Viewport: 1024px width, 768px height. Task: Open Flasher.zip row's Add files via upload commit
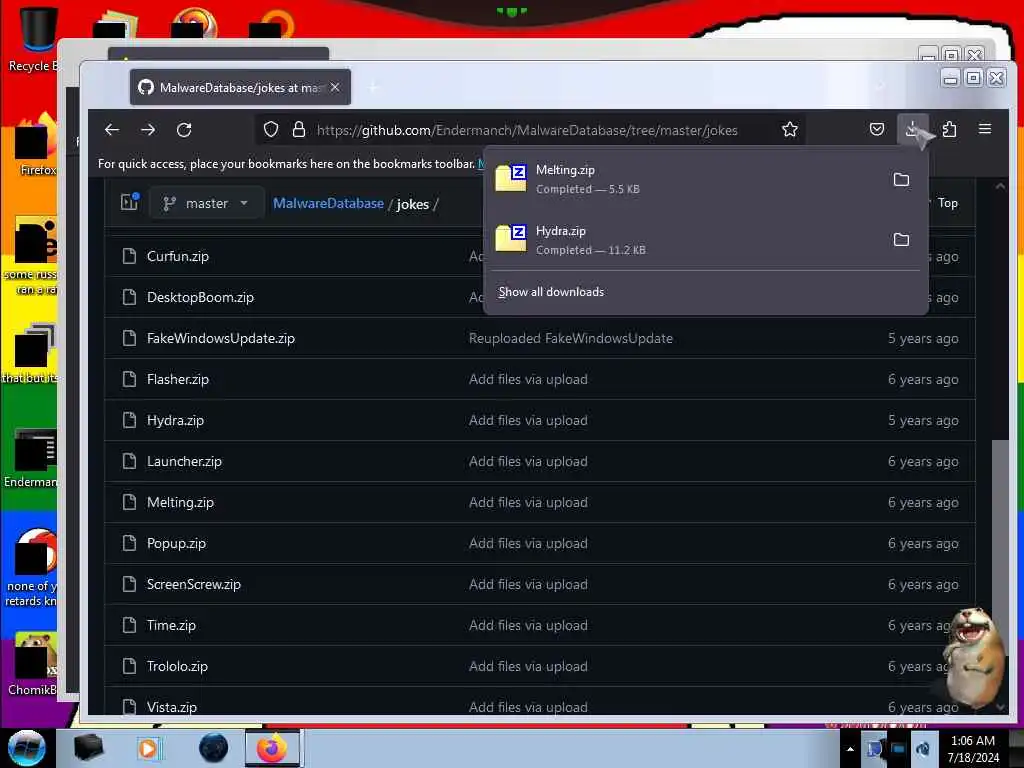[528, 379]
